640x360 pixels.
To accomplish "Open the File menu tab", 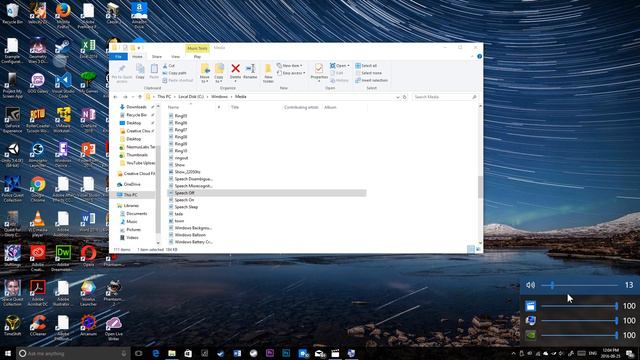I will tap(118, 56).
